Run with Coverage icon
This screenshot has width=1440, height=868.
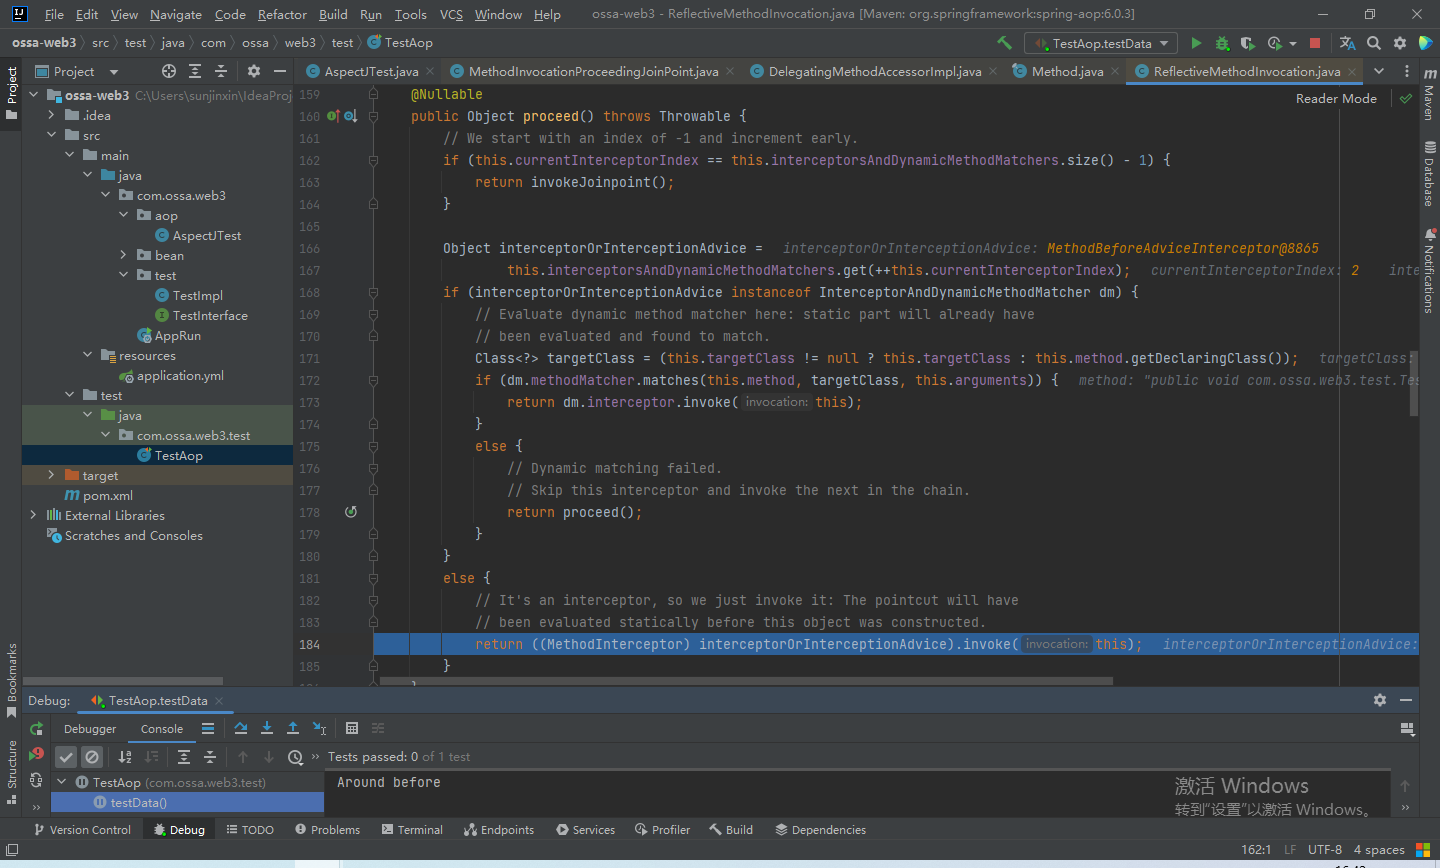click(1247, 43)
